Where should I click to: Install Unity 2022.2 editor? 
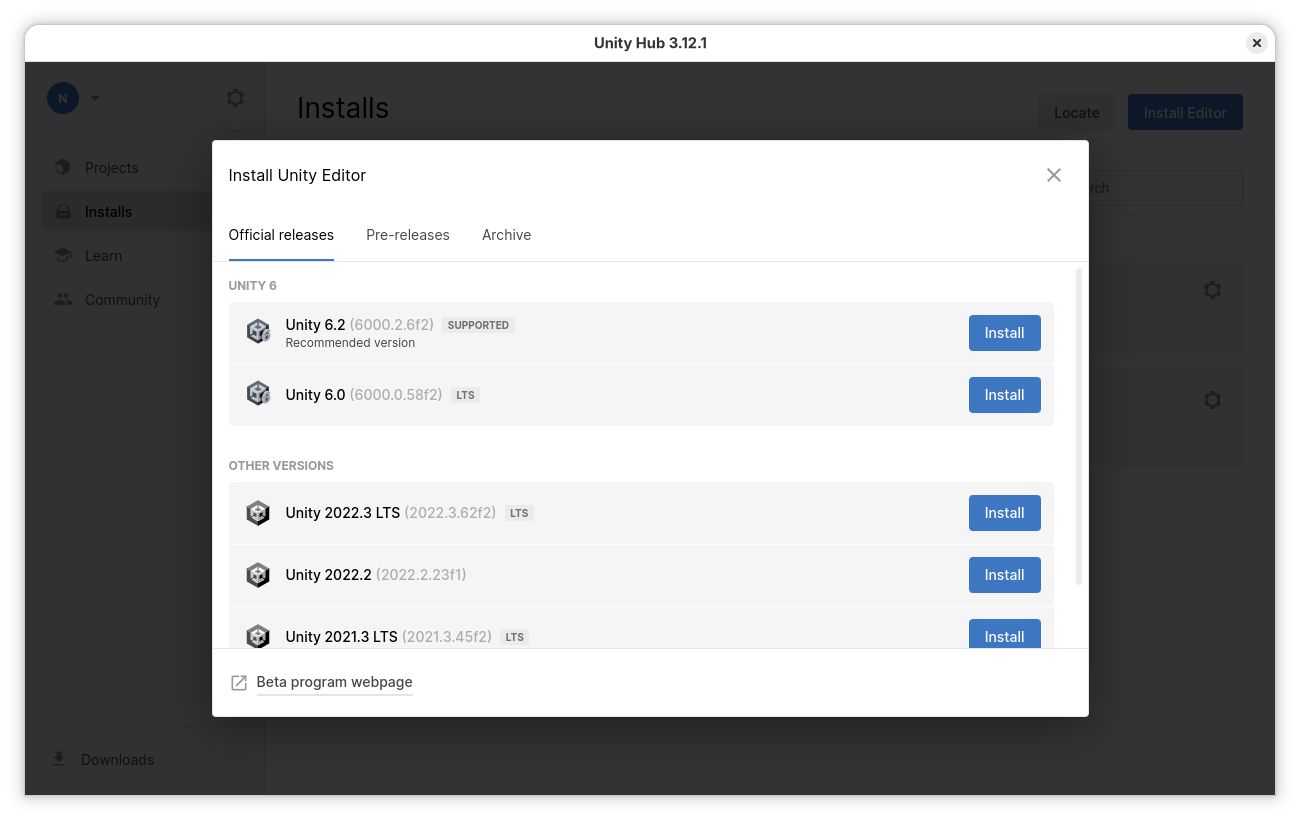coord(1004,575)
